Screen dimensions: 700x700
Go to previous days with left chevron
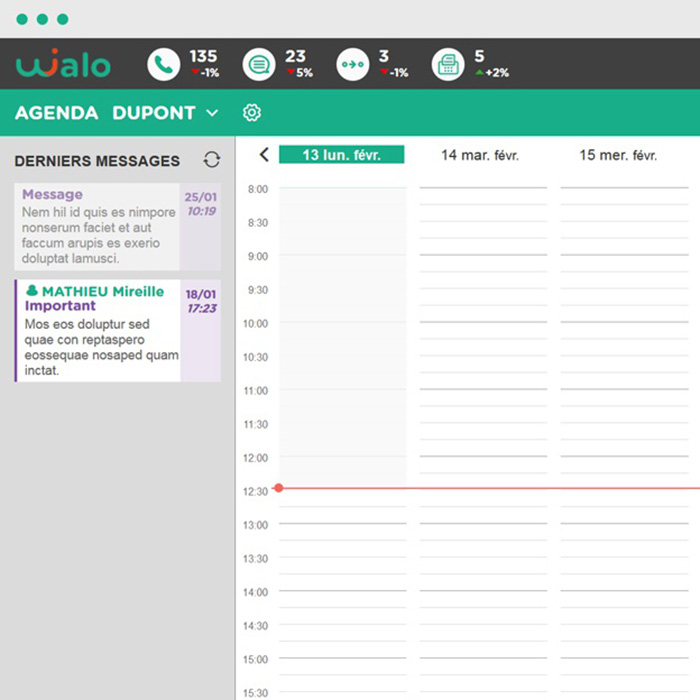(264, 155)
